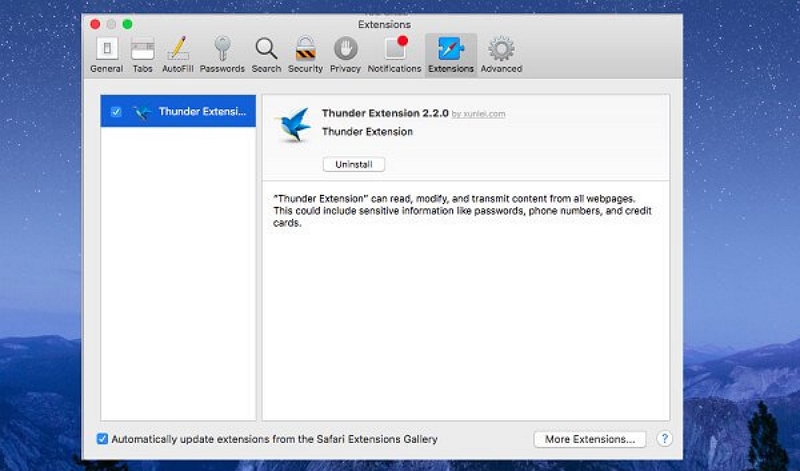This screenshot has width=800, height=471.
Task: Open the Privacy preferences pane
Action: pos(345,55)
